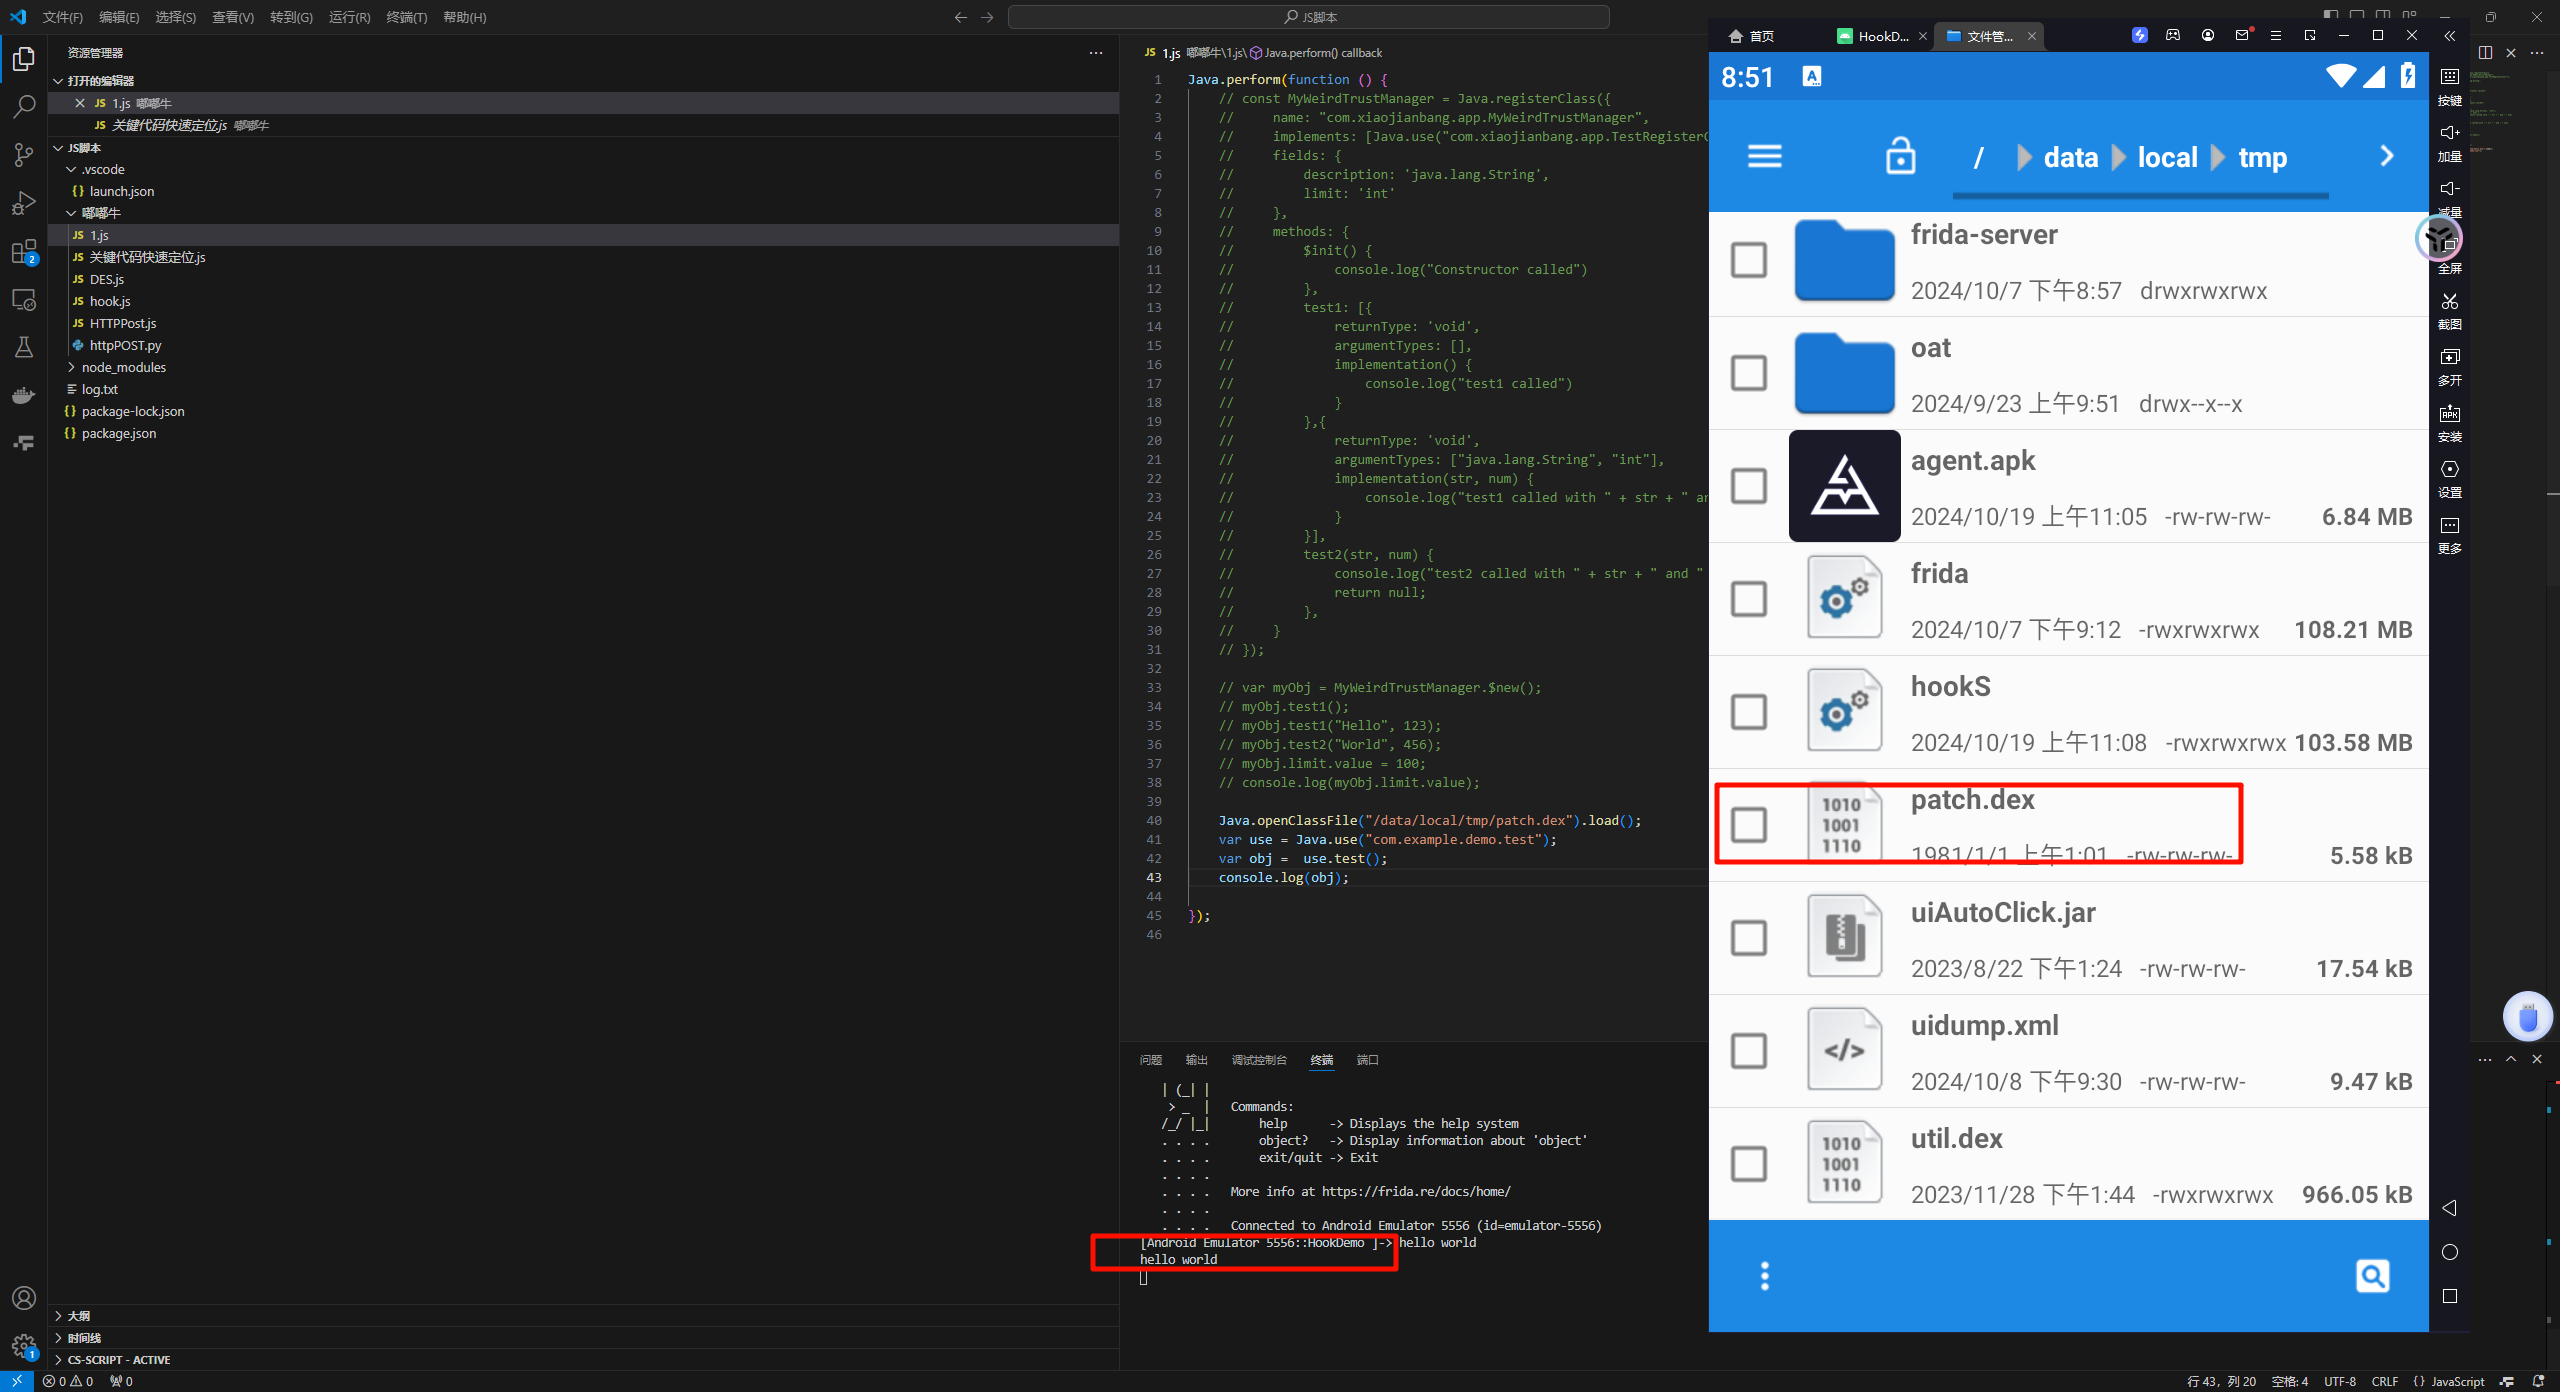
Task: Open the 终端(T) menu
Action: click(x=406, y=17)
